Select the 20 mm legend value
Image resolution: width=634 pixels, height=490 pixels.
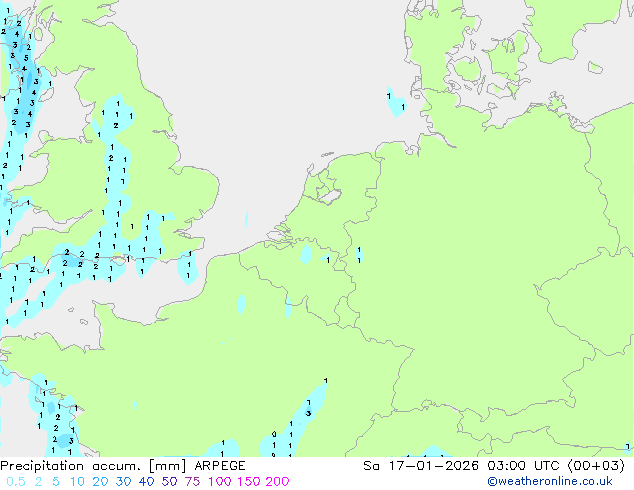100,482
